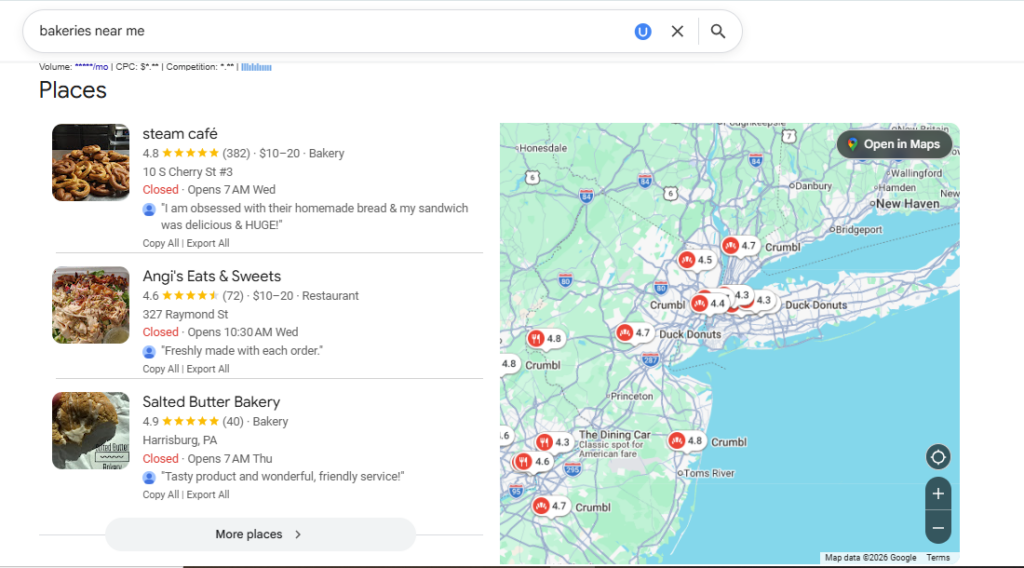
Task: Open the Angi's Eats & Sweets food thumbnail
Action: 91,305
